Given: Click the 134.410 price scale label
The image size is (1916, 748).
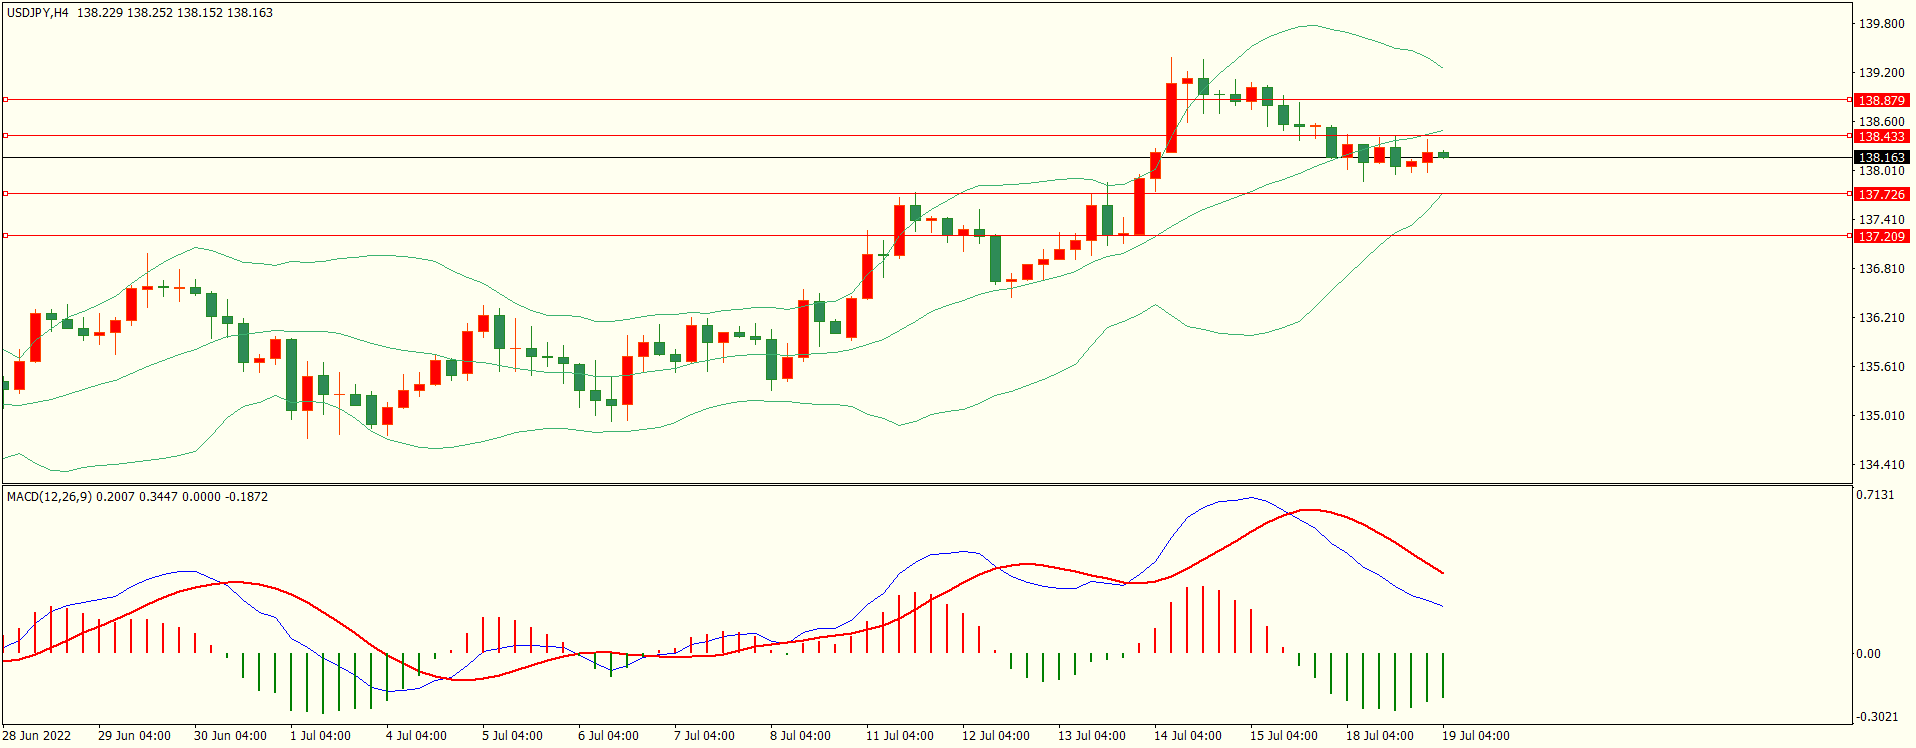Looking at the screenshot, I should click(x=1881, y=465).
